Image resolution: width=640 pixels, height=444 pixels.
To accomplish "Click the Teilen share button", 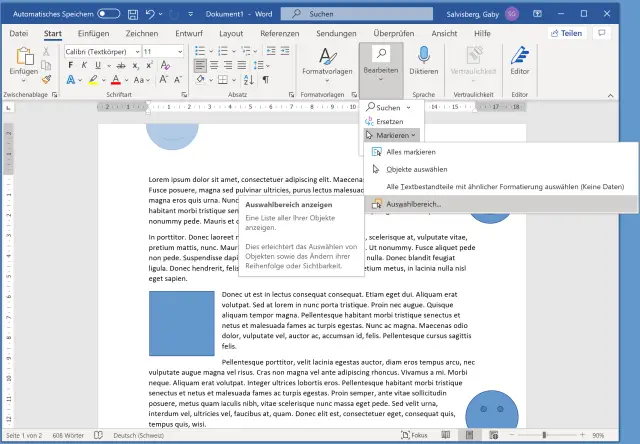I will point(565,33).
